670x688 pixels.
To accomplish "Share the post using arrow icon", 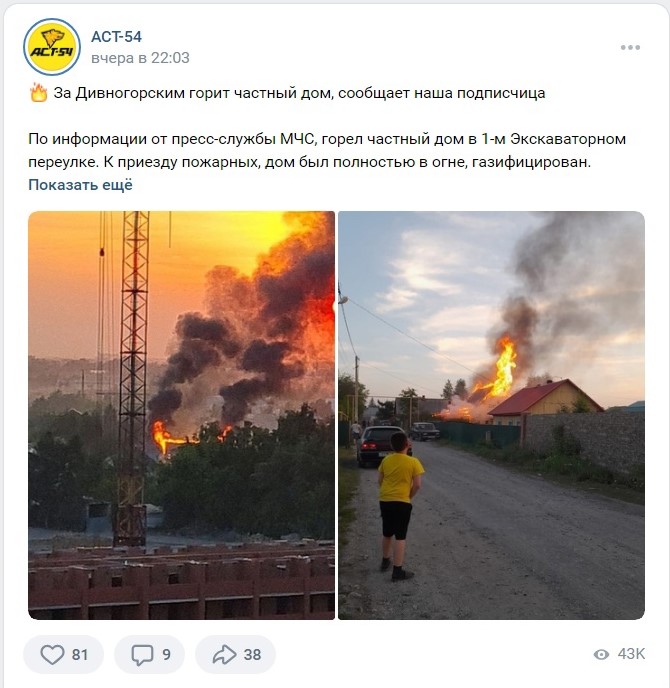I will tap(224, 655).
